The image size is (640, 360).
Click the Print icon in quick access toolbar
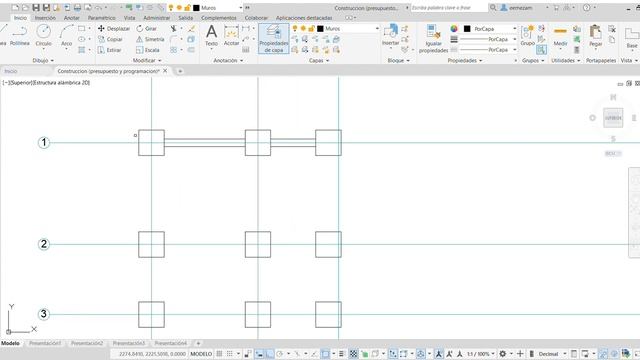[77, 7]
